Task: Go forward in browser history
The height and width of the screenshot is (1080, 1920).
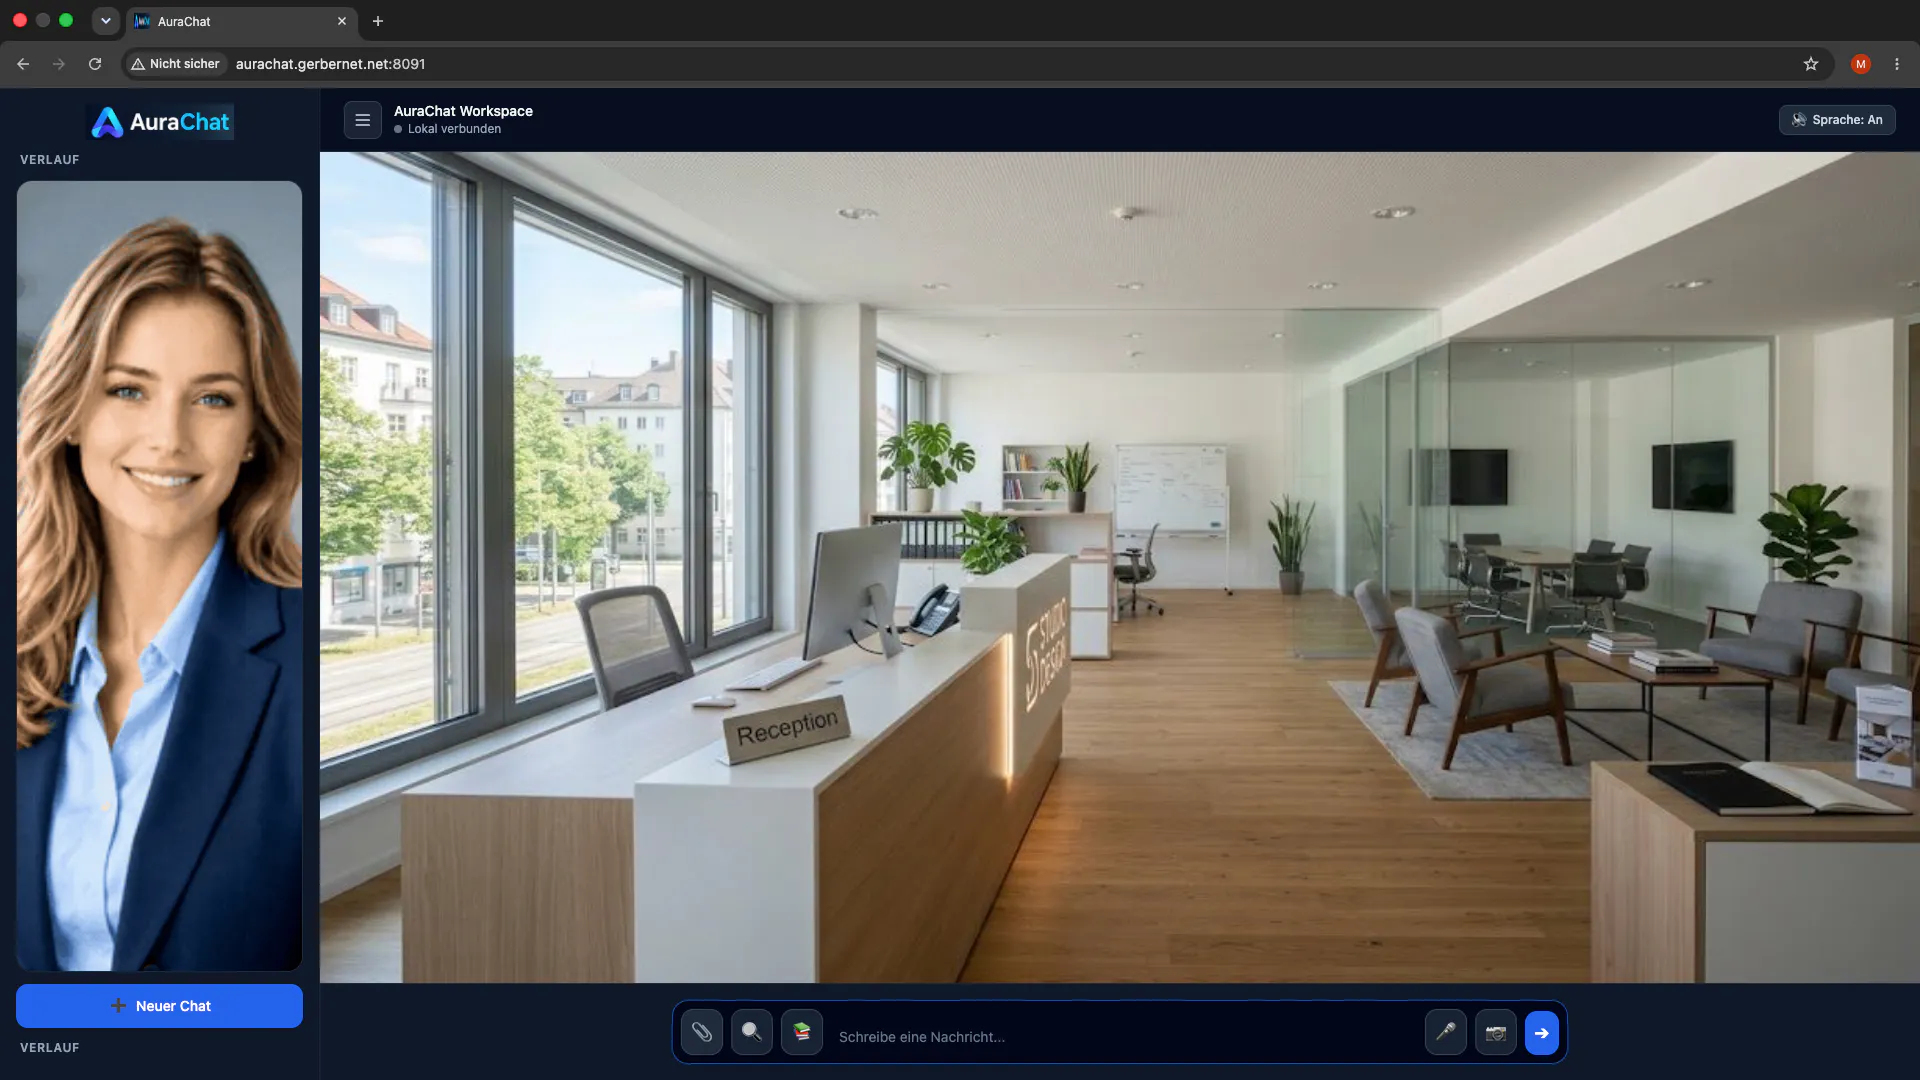Action: click(x=59, y=64)
